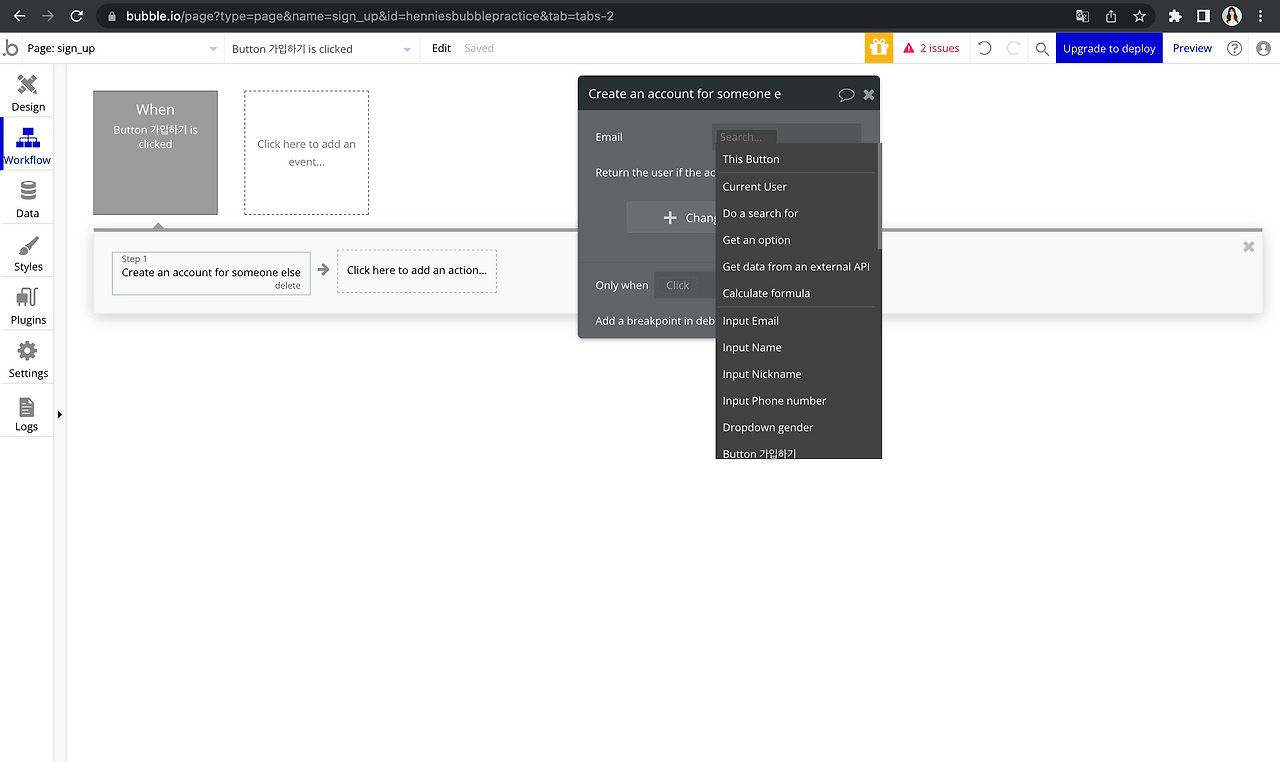Open the Plugins tab in the sidebar
1280x762 pixels.
tap(28, 306)
